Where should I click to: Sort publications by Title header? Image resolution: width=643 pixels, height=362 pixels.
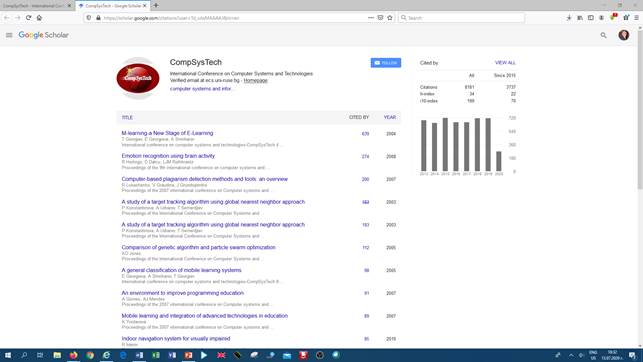127,118
